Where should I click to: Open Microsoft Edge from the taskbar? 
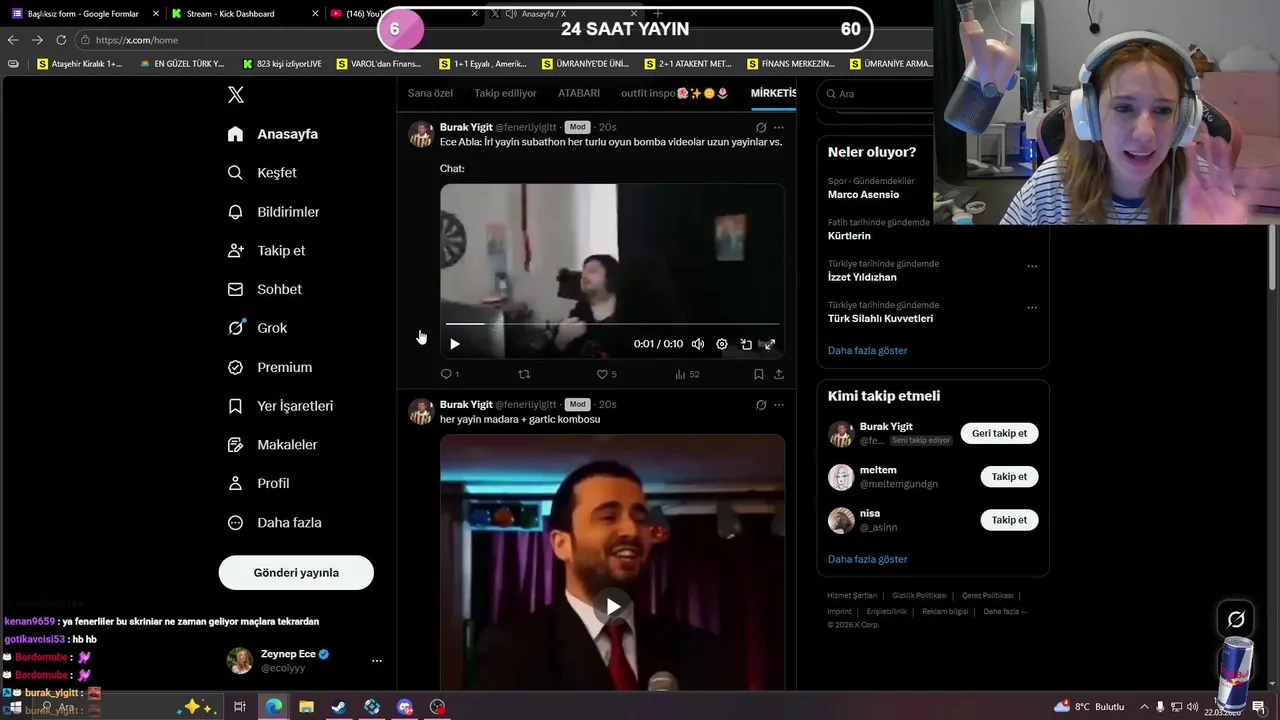[273, 706]
